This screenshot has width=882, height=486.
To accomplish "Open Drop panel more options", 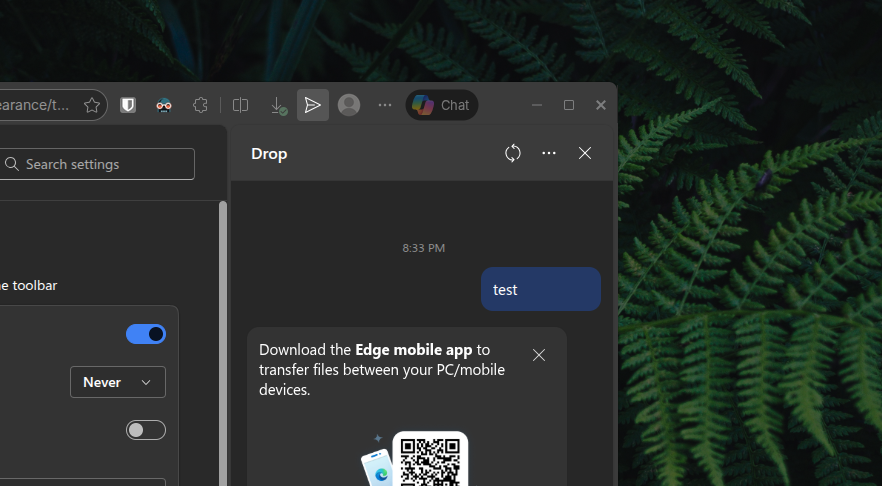I will click(549, 153).
